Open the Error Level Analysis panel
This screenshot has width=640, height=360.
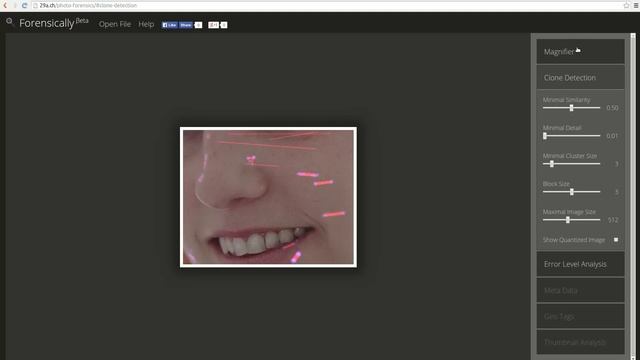(580, 264)
